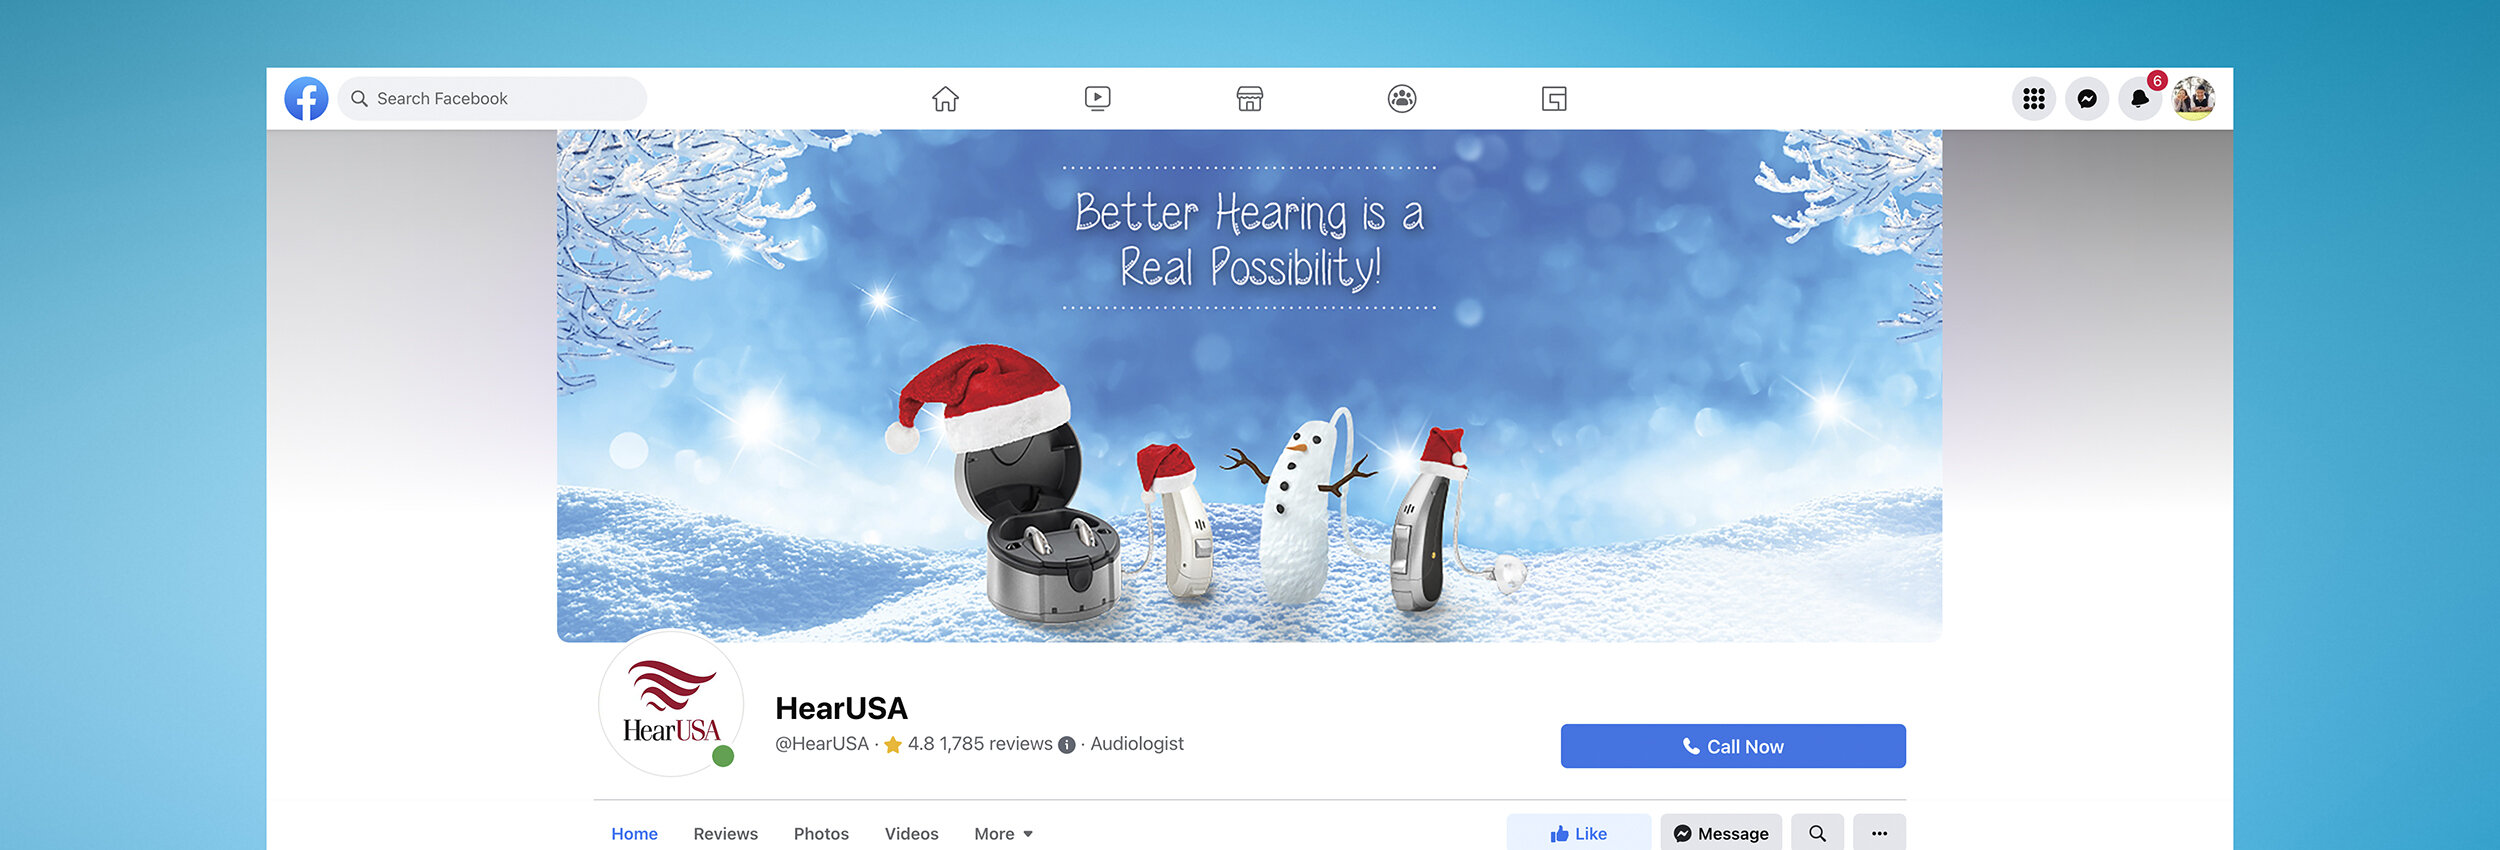The image size is (2500, 850).
Task: Click the reviews info icon
Action: 1067,745
